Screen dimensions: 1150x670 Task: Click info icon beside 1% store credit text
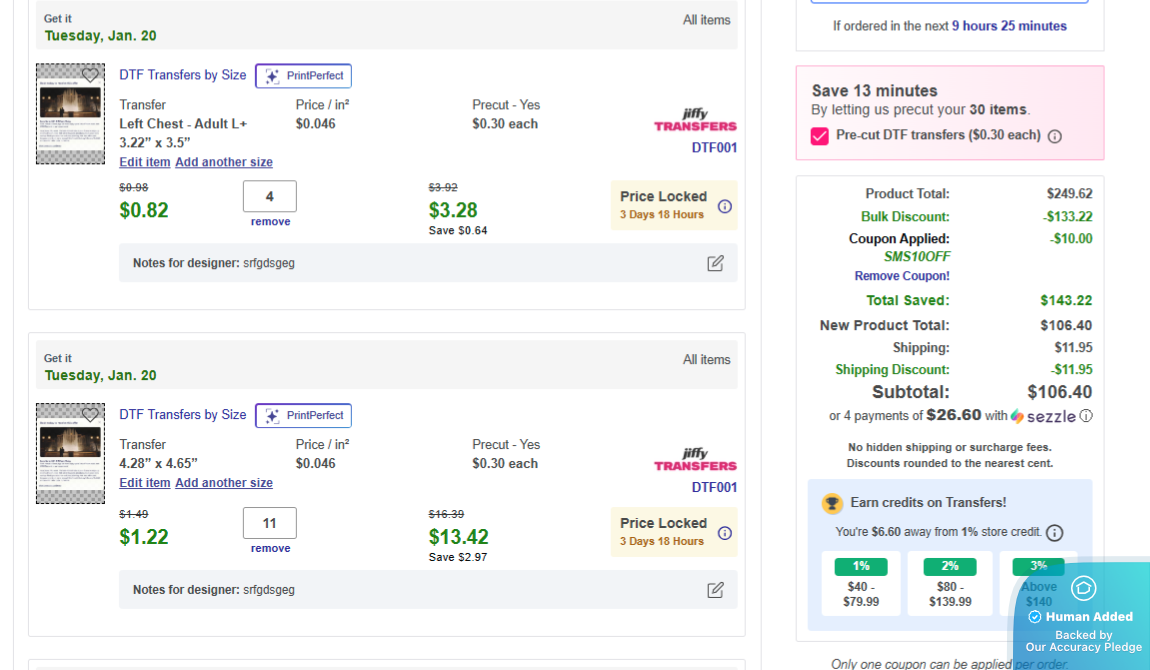coord(1054,533)
